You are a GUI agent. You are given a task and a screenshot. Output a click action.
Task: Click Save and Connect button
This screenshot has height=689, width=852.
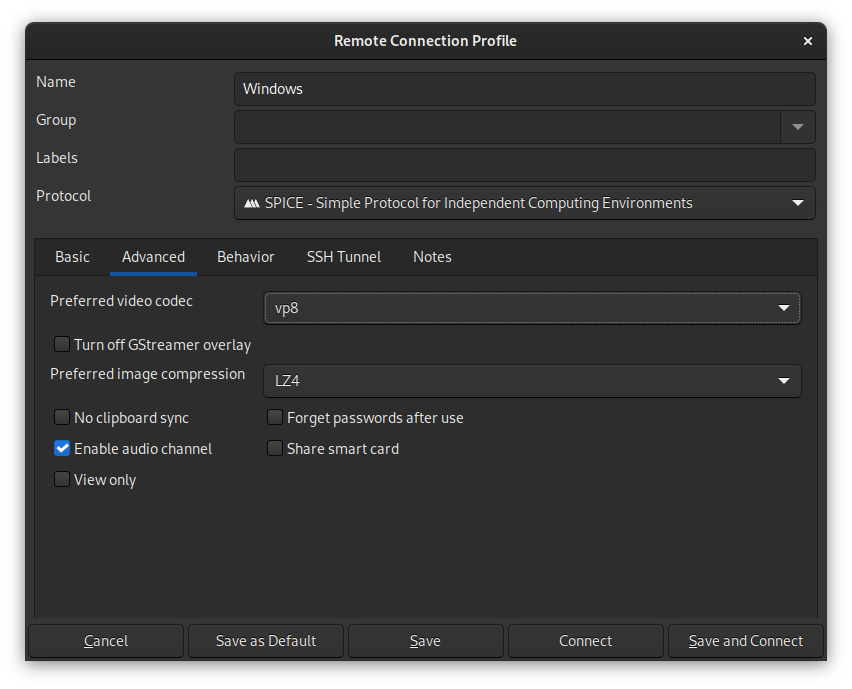[746, 641]
